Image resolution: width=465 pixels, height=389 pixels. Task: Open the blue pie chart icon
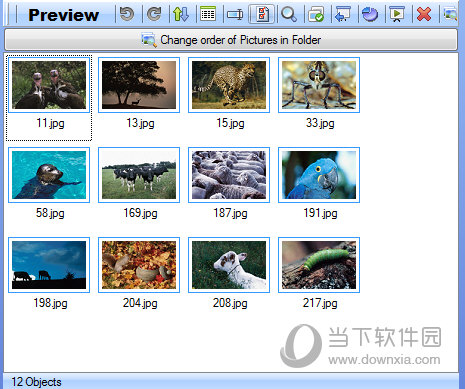click(x=370, y=15)
